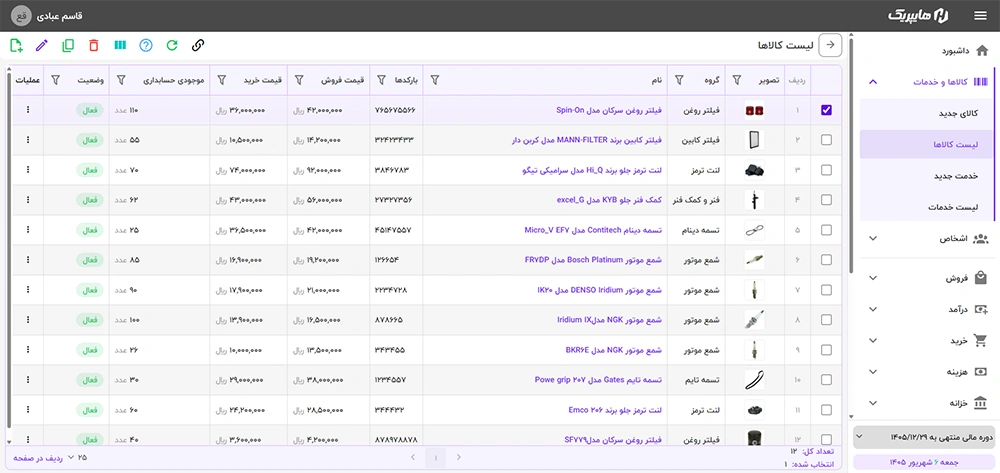Click the green refresh icon
Screen dimensions: 1000x473
pyautogui.click(x=172, y=45)
